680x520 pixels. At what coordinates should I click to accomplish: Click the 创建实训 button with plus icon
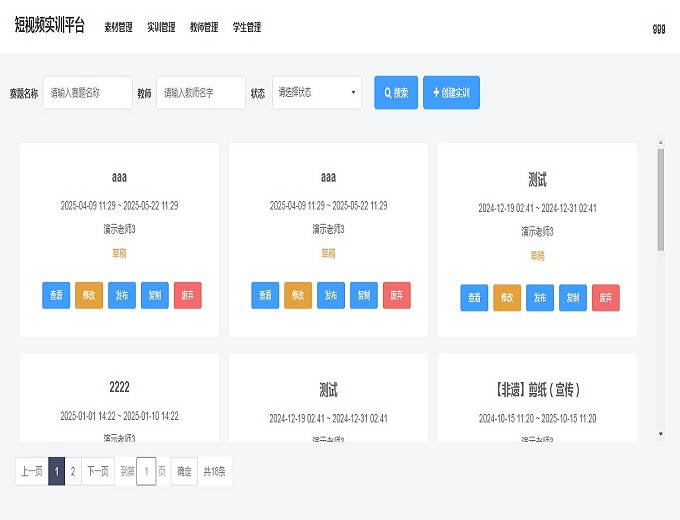click(x=451, y=93)
